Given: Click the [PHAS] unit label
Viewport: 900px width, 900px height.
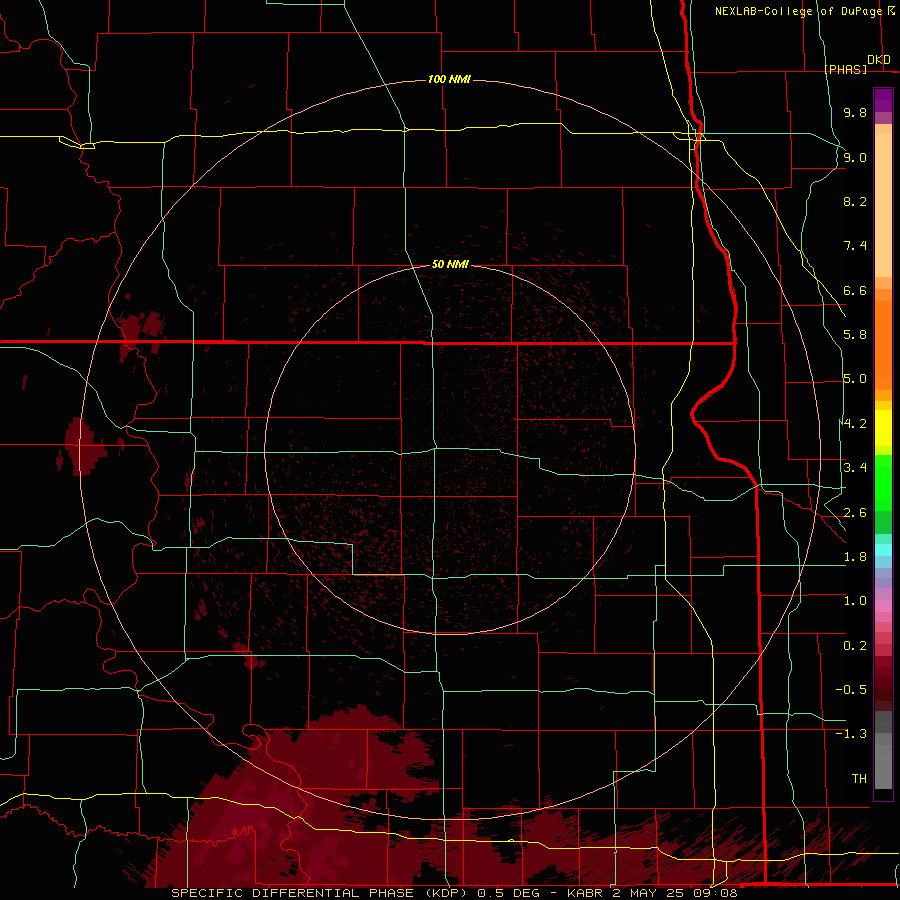Looking at the screenshot, I should pos(845,69).
